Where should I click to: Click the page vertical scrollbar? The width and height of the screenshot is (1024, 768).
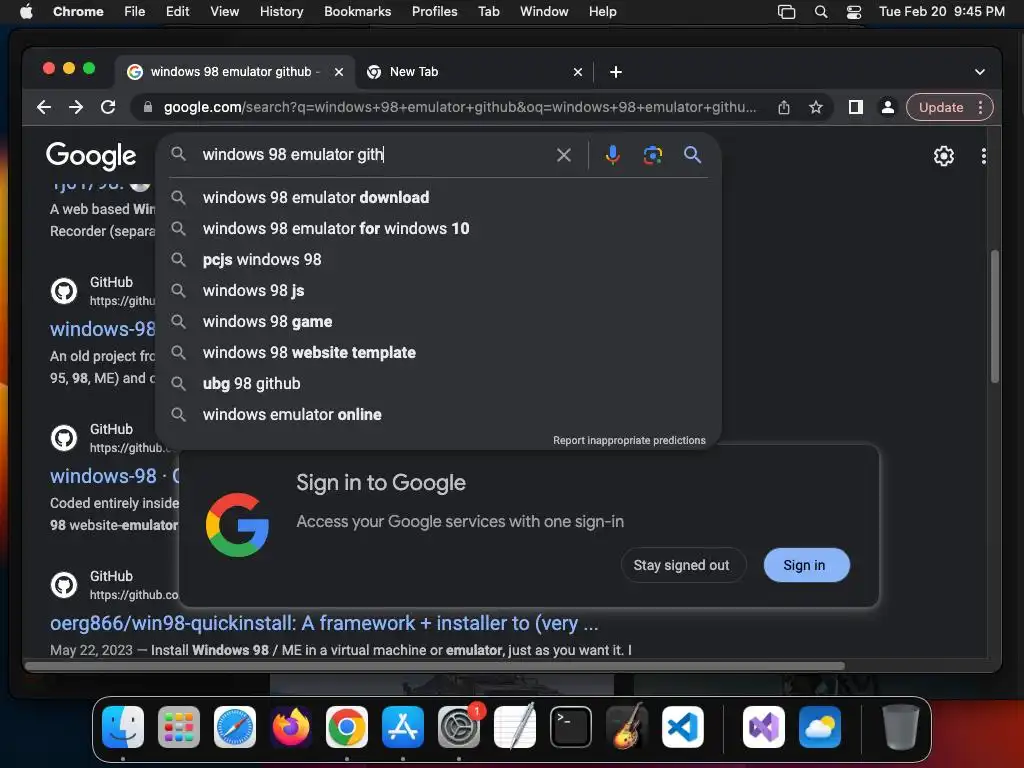click(995, 317)
